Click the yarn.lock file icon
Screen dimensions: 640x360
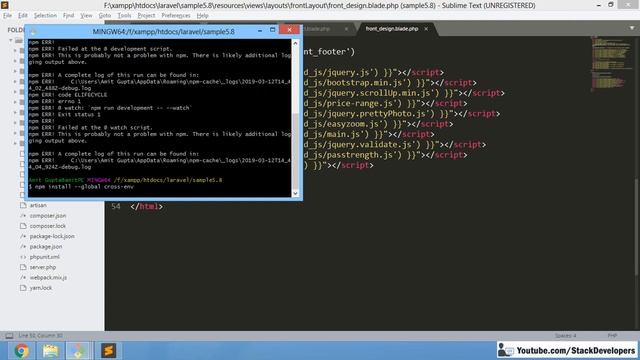(23, 288)
